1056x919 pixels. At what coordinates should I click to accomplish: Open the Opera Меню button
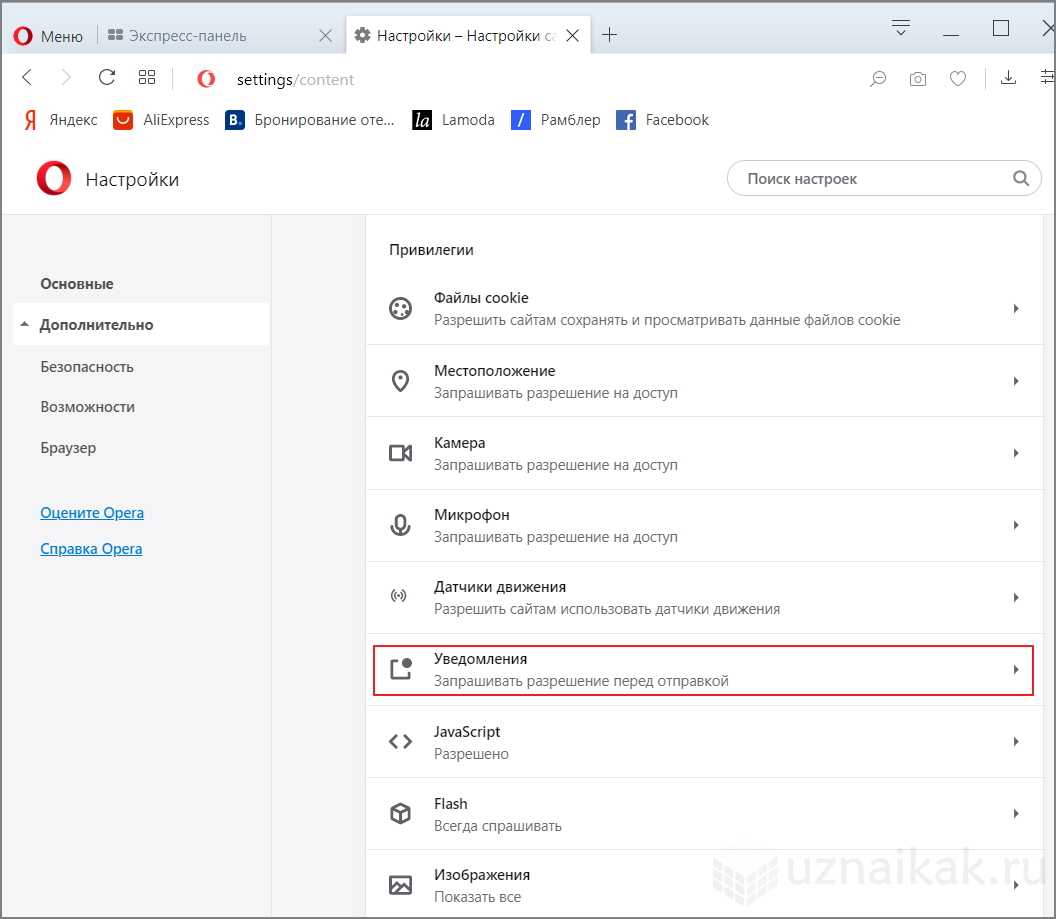click(x=48, y=36)
